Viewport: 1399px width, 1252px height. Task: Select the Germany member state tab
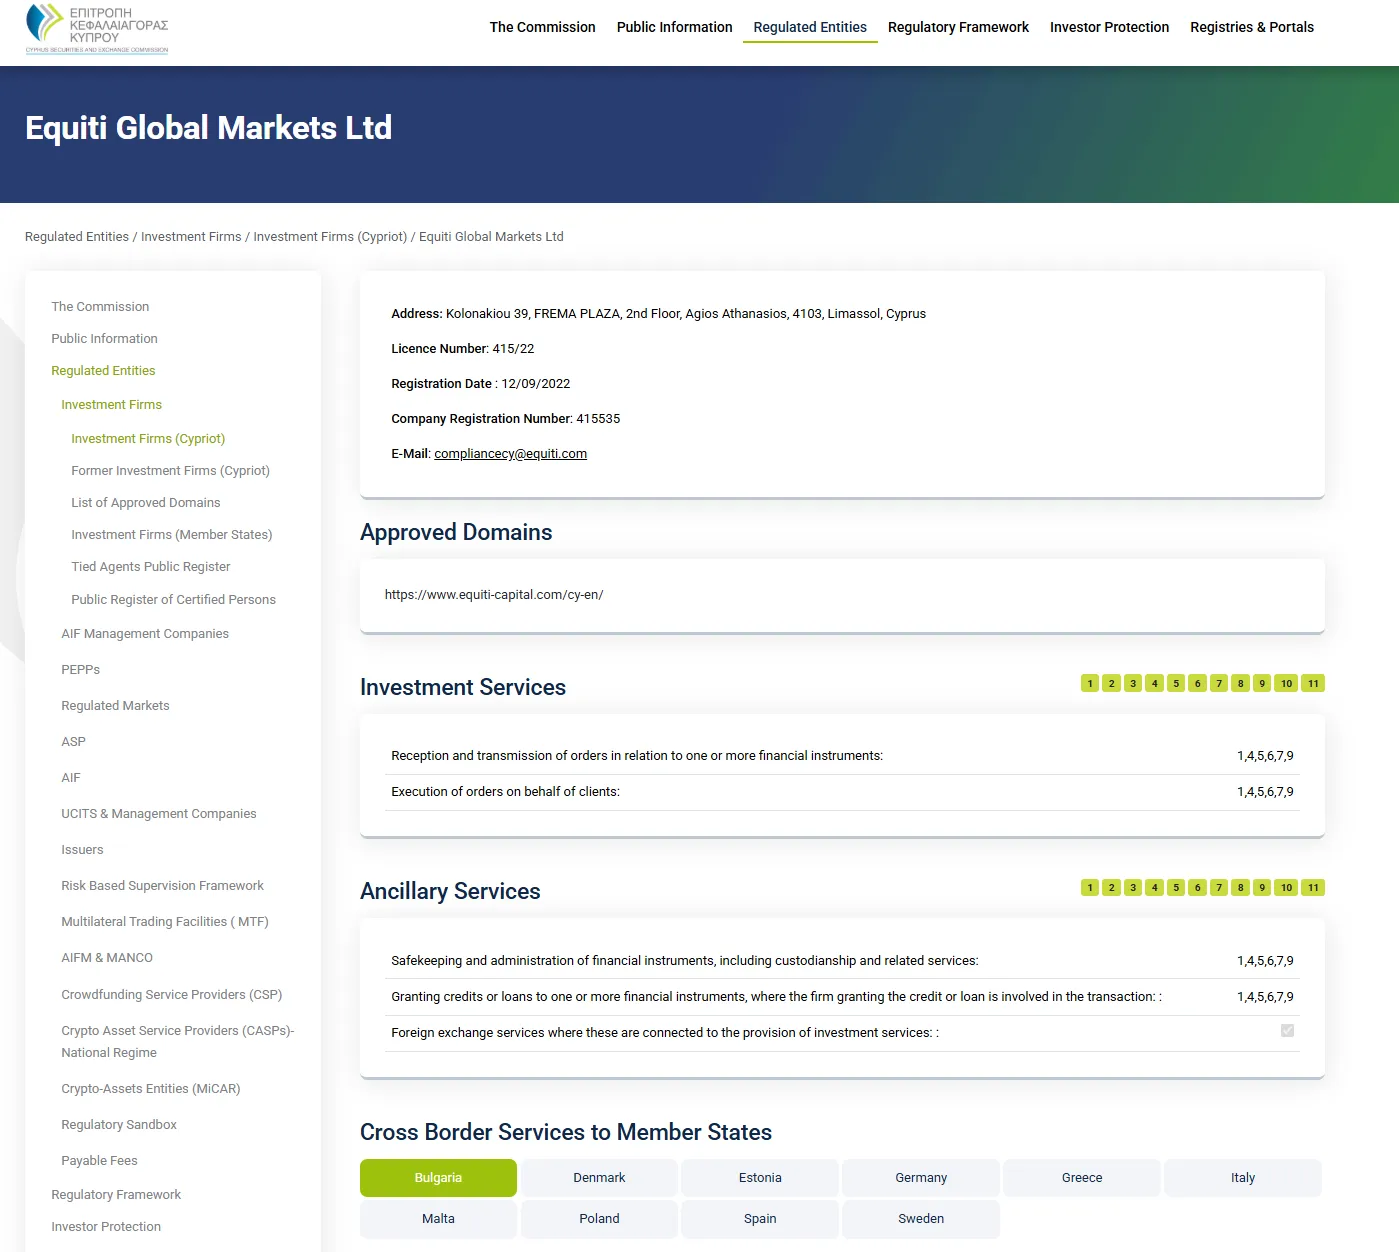[x=921, y=1178]
